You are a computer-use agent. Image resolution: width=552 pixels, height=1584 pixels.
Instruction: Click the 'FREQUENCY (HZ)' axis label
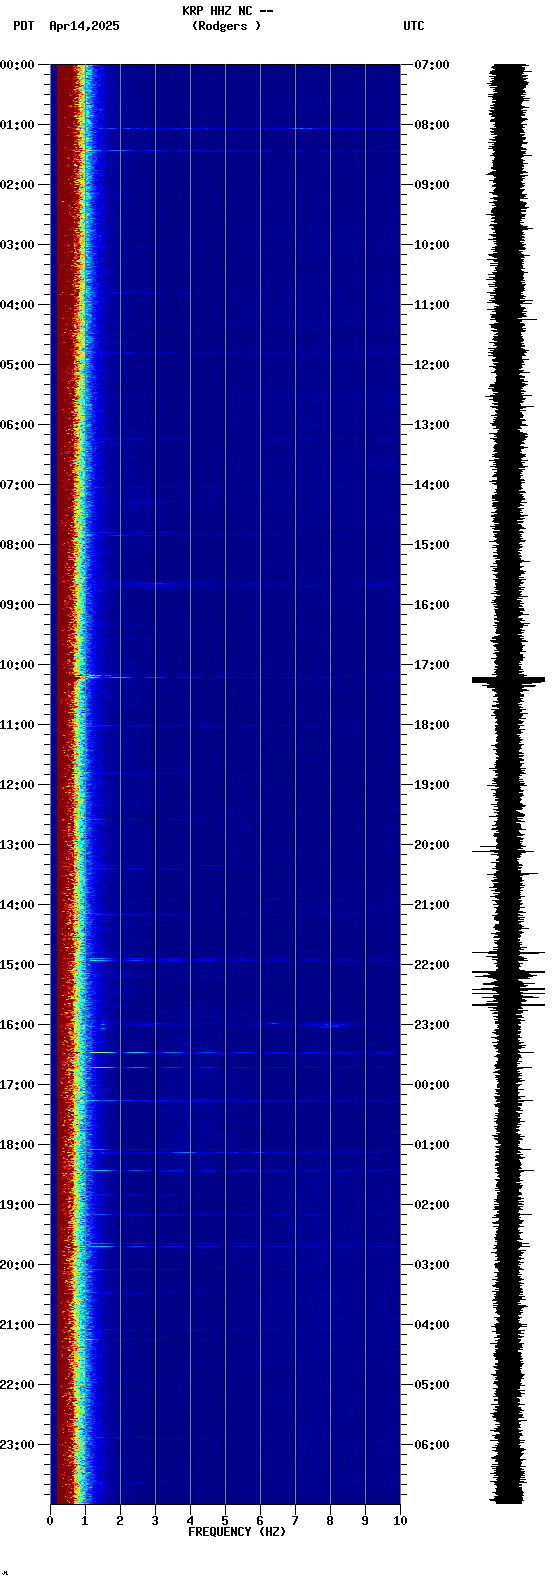tap(237, 1532)
